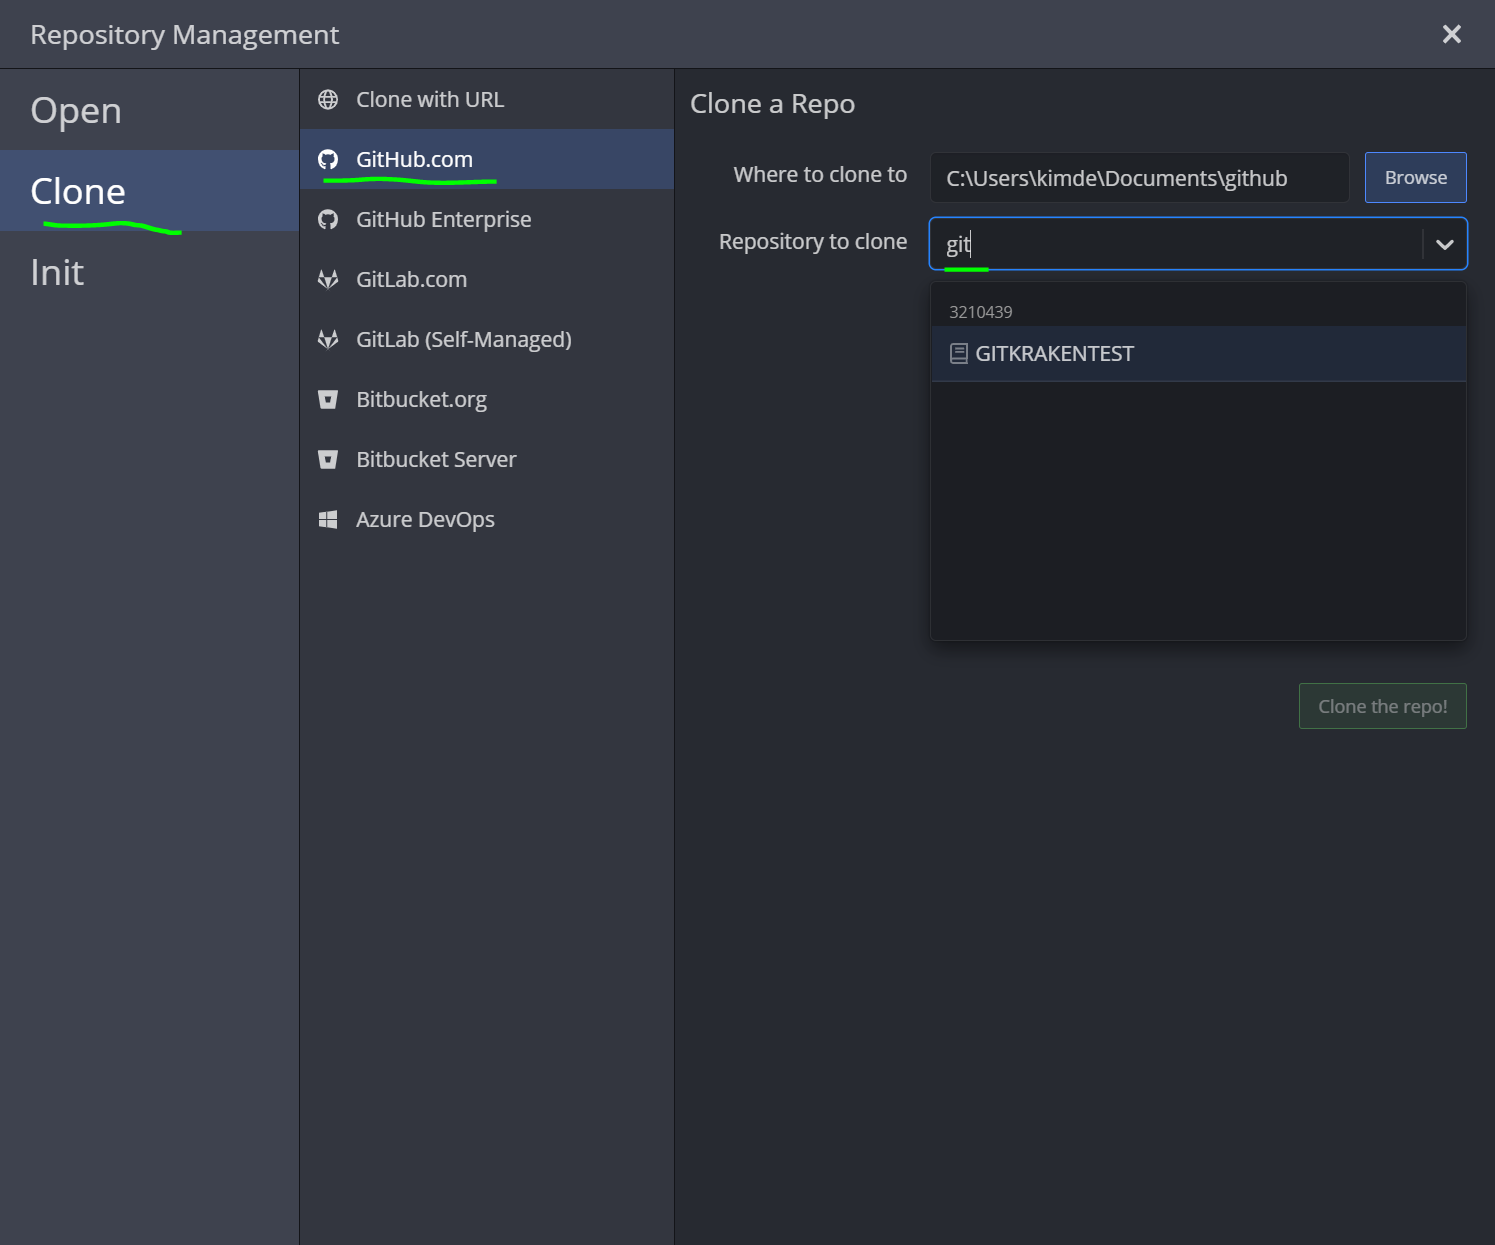This screenshot has height=1245, width=1495.
Task: Click the 3210439 group heading
Action: [x=981, y=312]
